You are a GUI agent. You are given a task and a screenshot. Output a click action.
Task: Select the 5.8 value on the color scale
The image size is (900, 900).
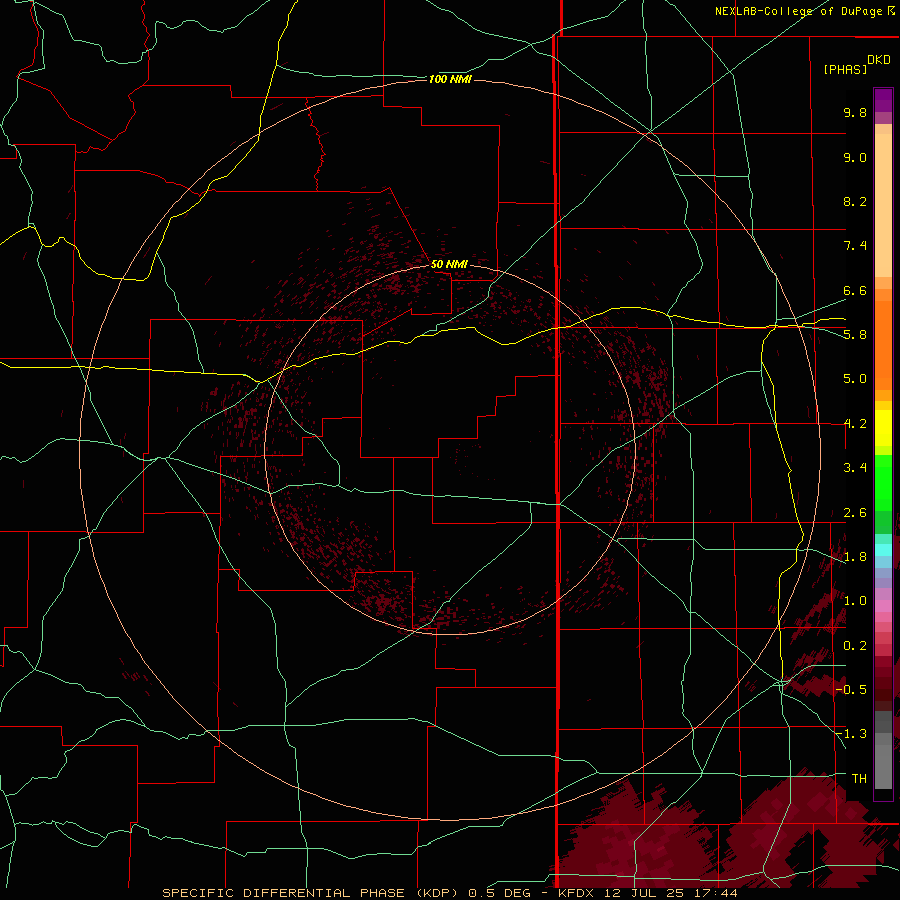(855, 335)
